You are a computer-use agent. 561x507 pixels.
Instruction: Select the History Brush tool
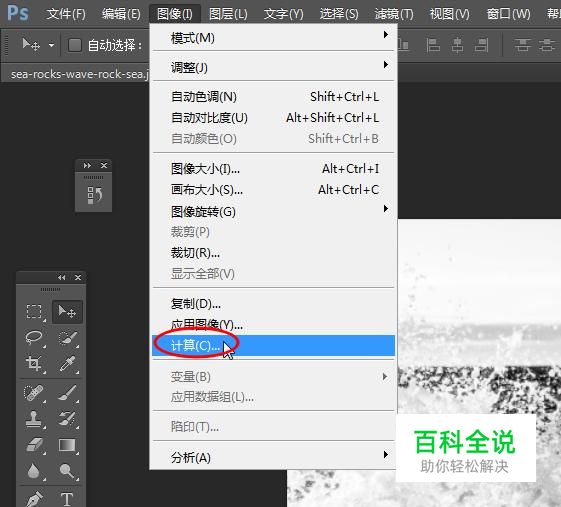67,419
